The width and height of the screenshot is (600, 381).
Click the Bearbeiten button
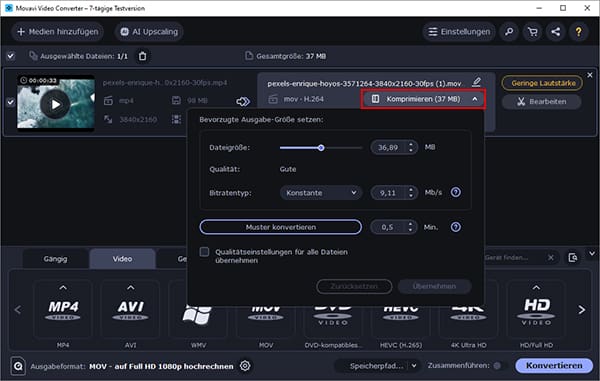point(542,102)
